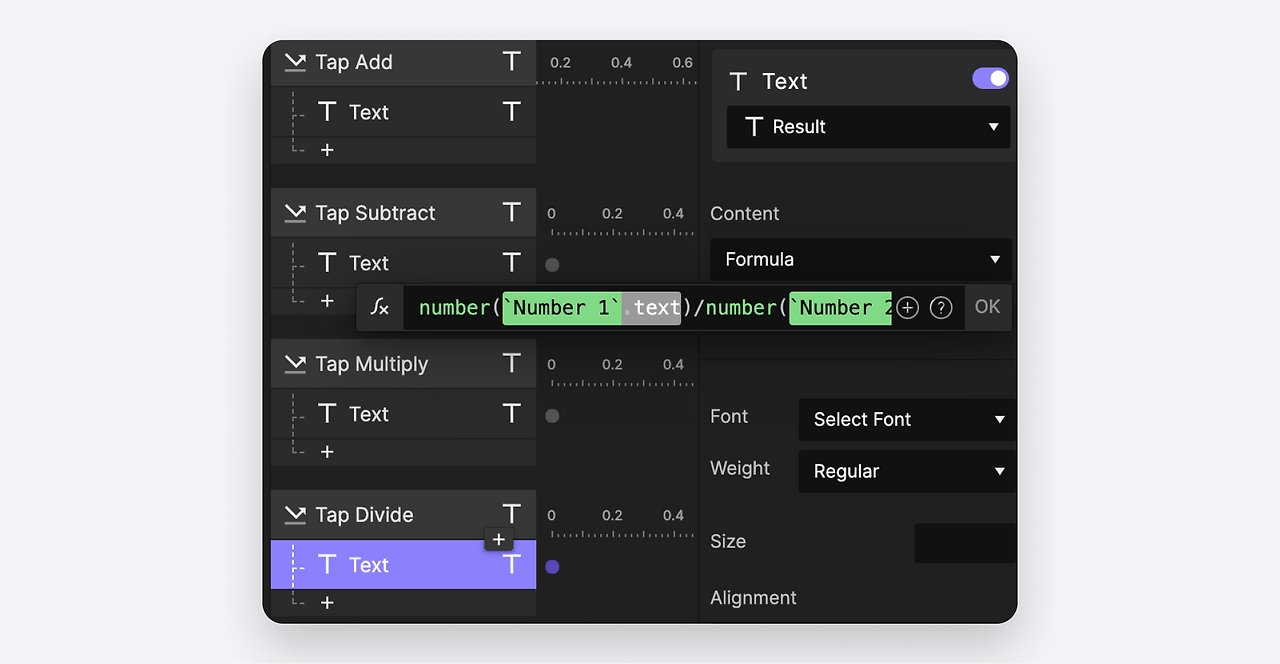Open the Weight Regular dropdown
The image size is (1280, 664).
(907, 472)
